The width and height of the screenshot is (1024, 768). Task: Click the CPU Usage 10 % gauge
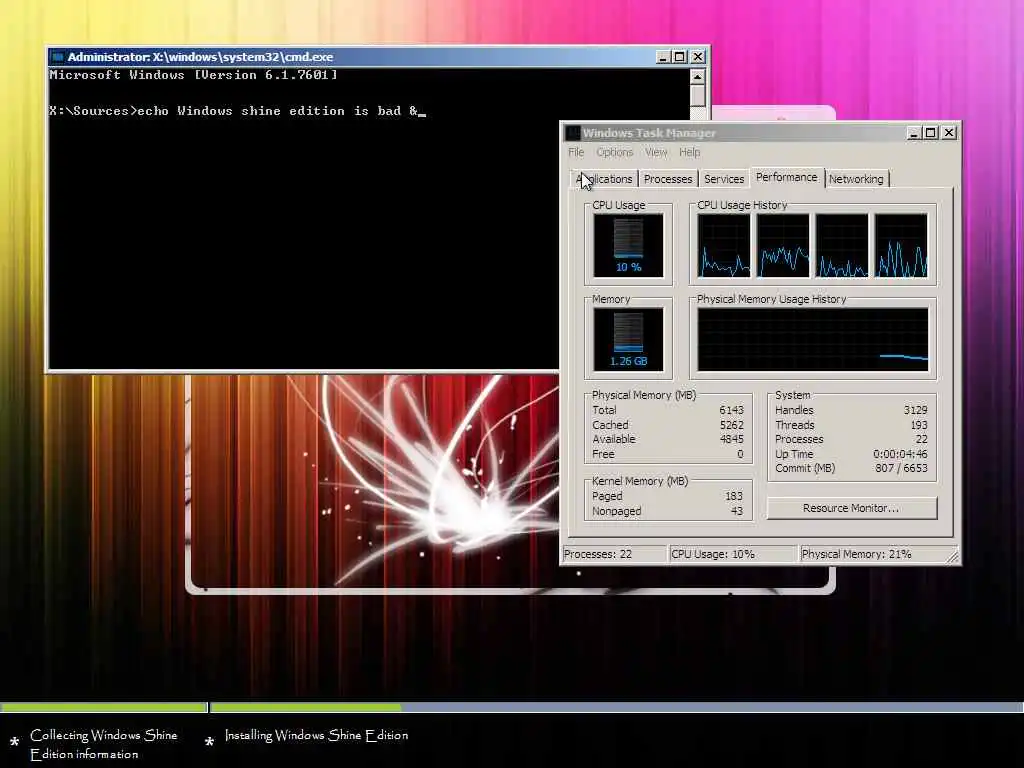click(x=628, y=246)
